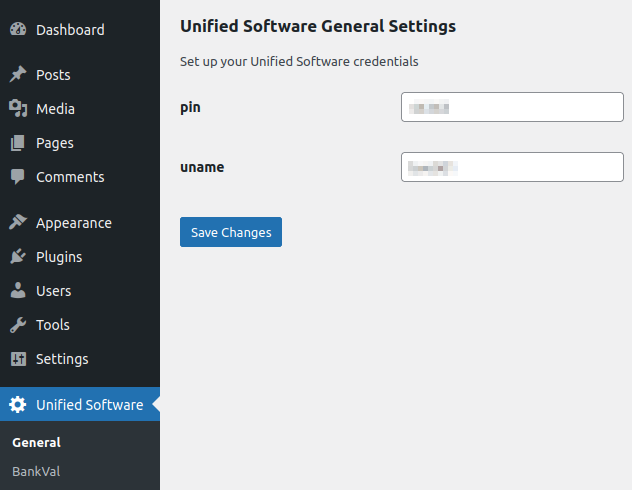Click 'Set up your Unified Software credentials' text
Screen dimensions: 632x490
pos(299,62)
